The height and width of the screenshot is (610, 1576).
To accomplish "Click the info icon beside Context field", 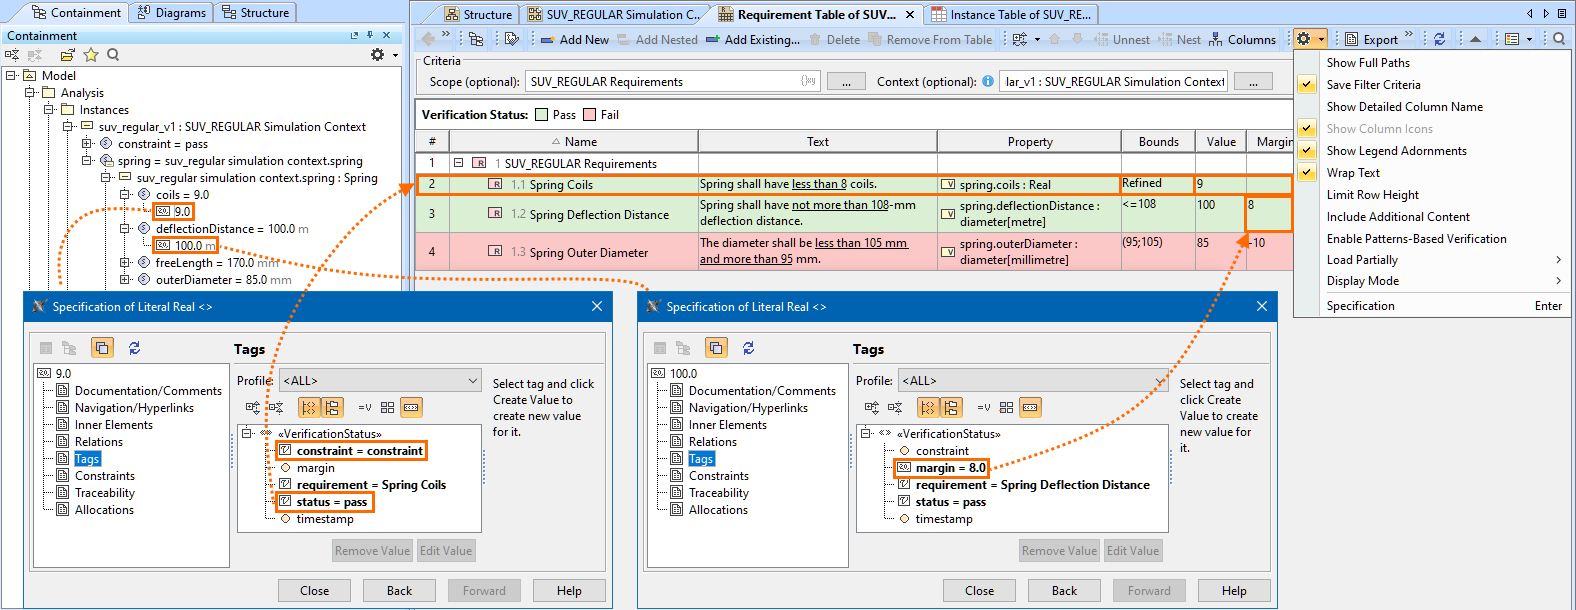I will point(988,81).
